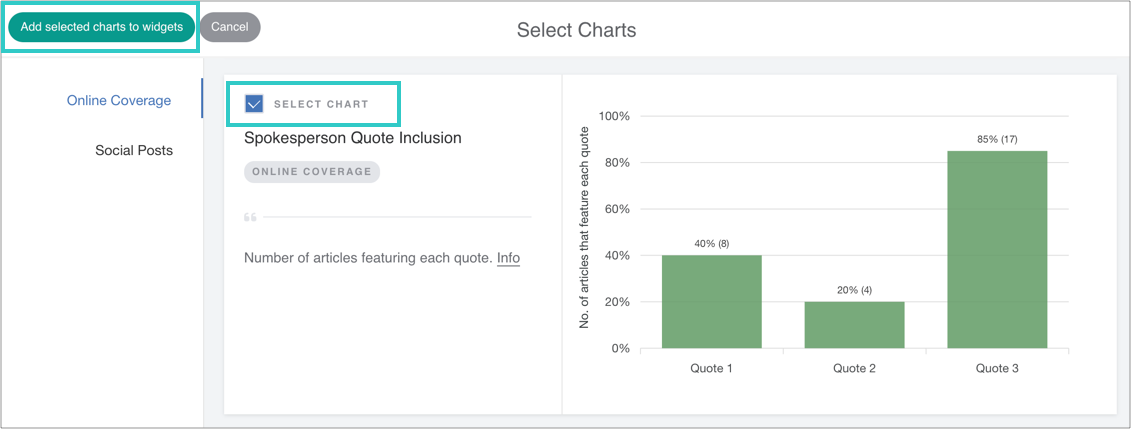The width and height of the screenshot is (1131, 429).
Task: Click the Spokesperson Quote Inclusion chart title
Action: tap(353, 138)
